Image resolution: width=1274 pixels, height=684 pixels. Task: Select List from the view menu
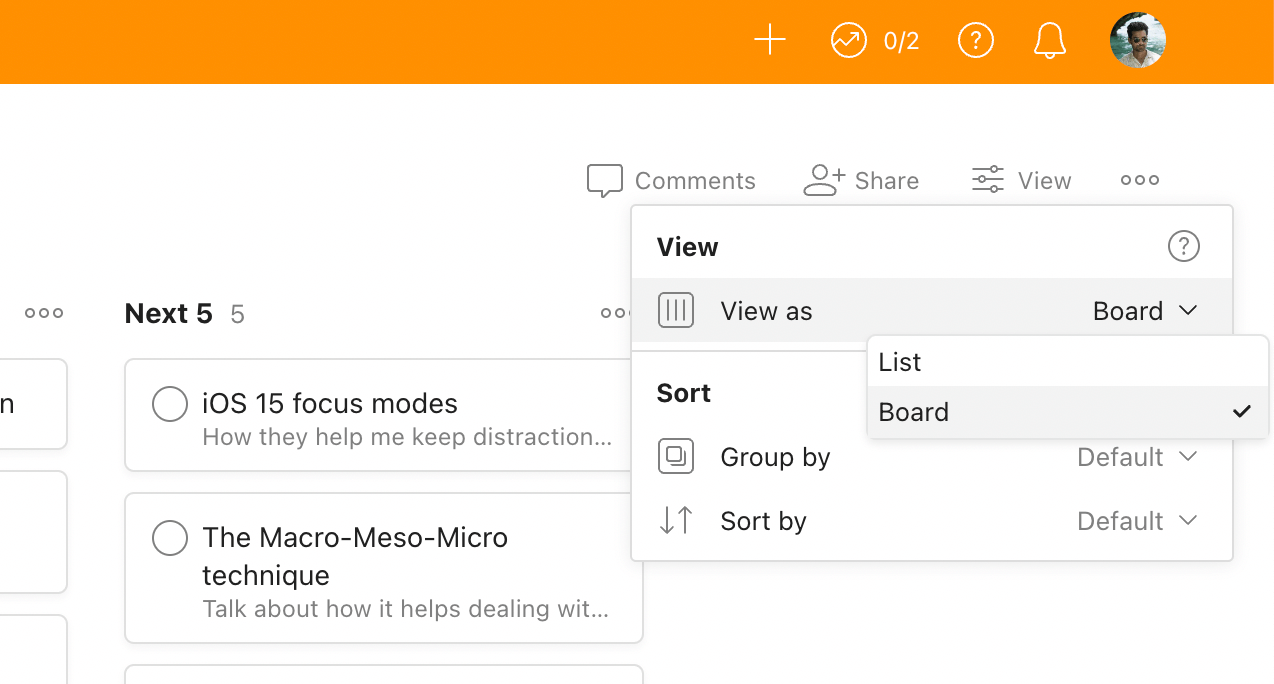(900, 362)
